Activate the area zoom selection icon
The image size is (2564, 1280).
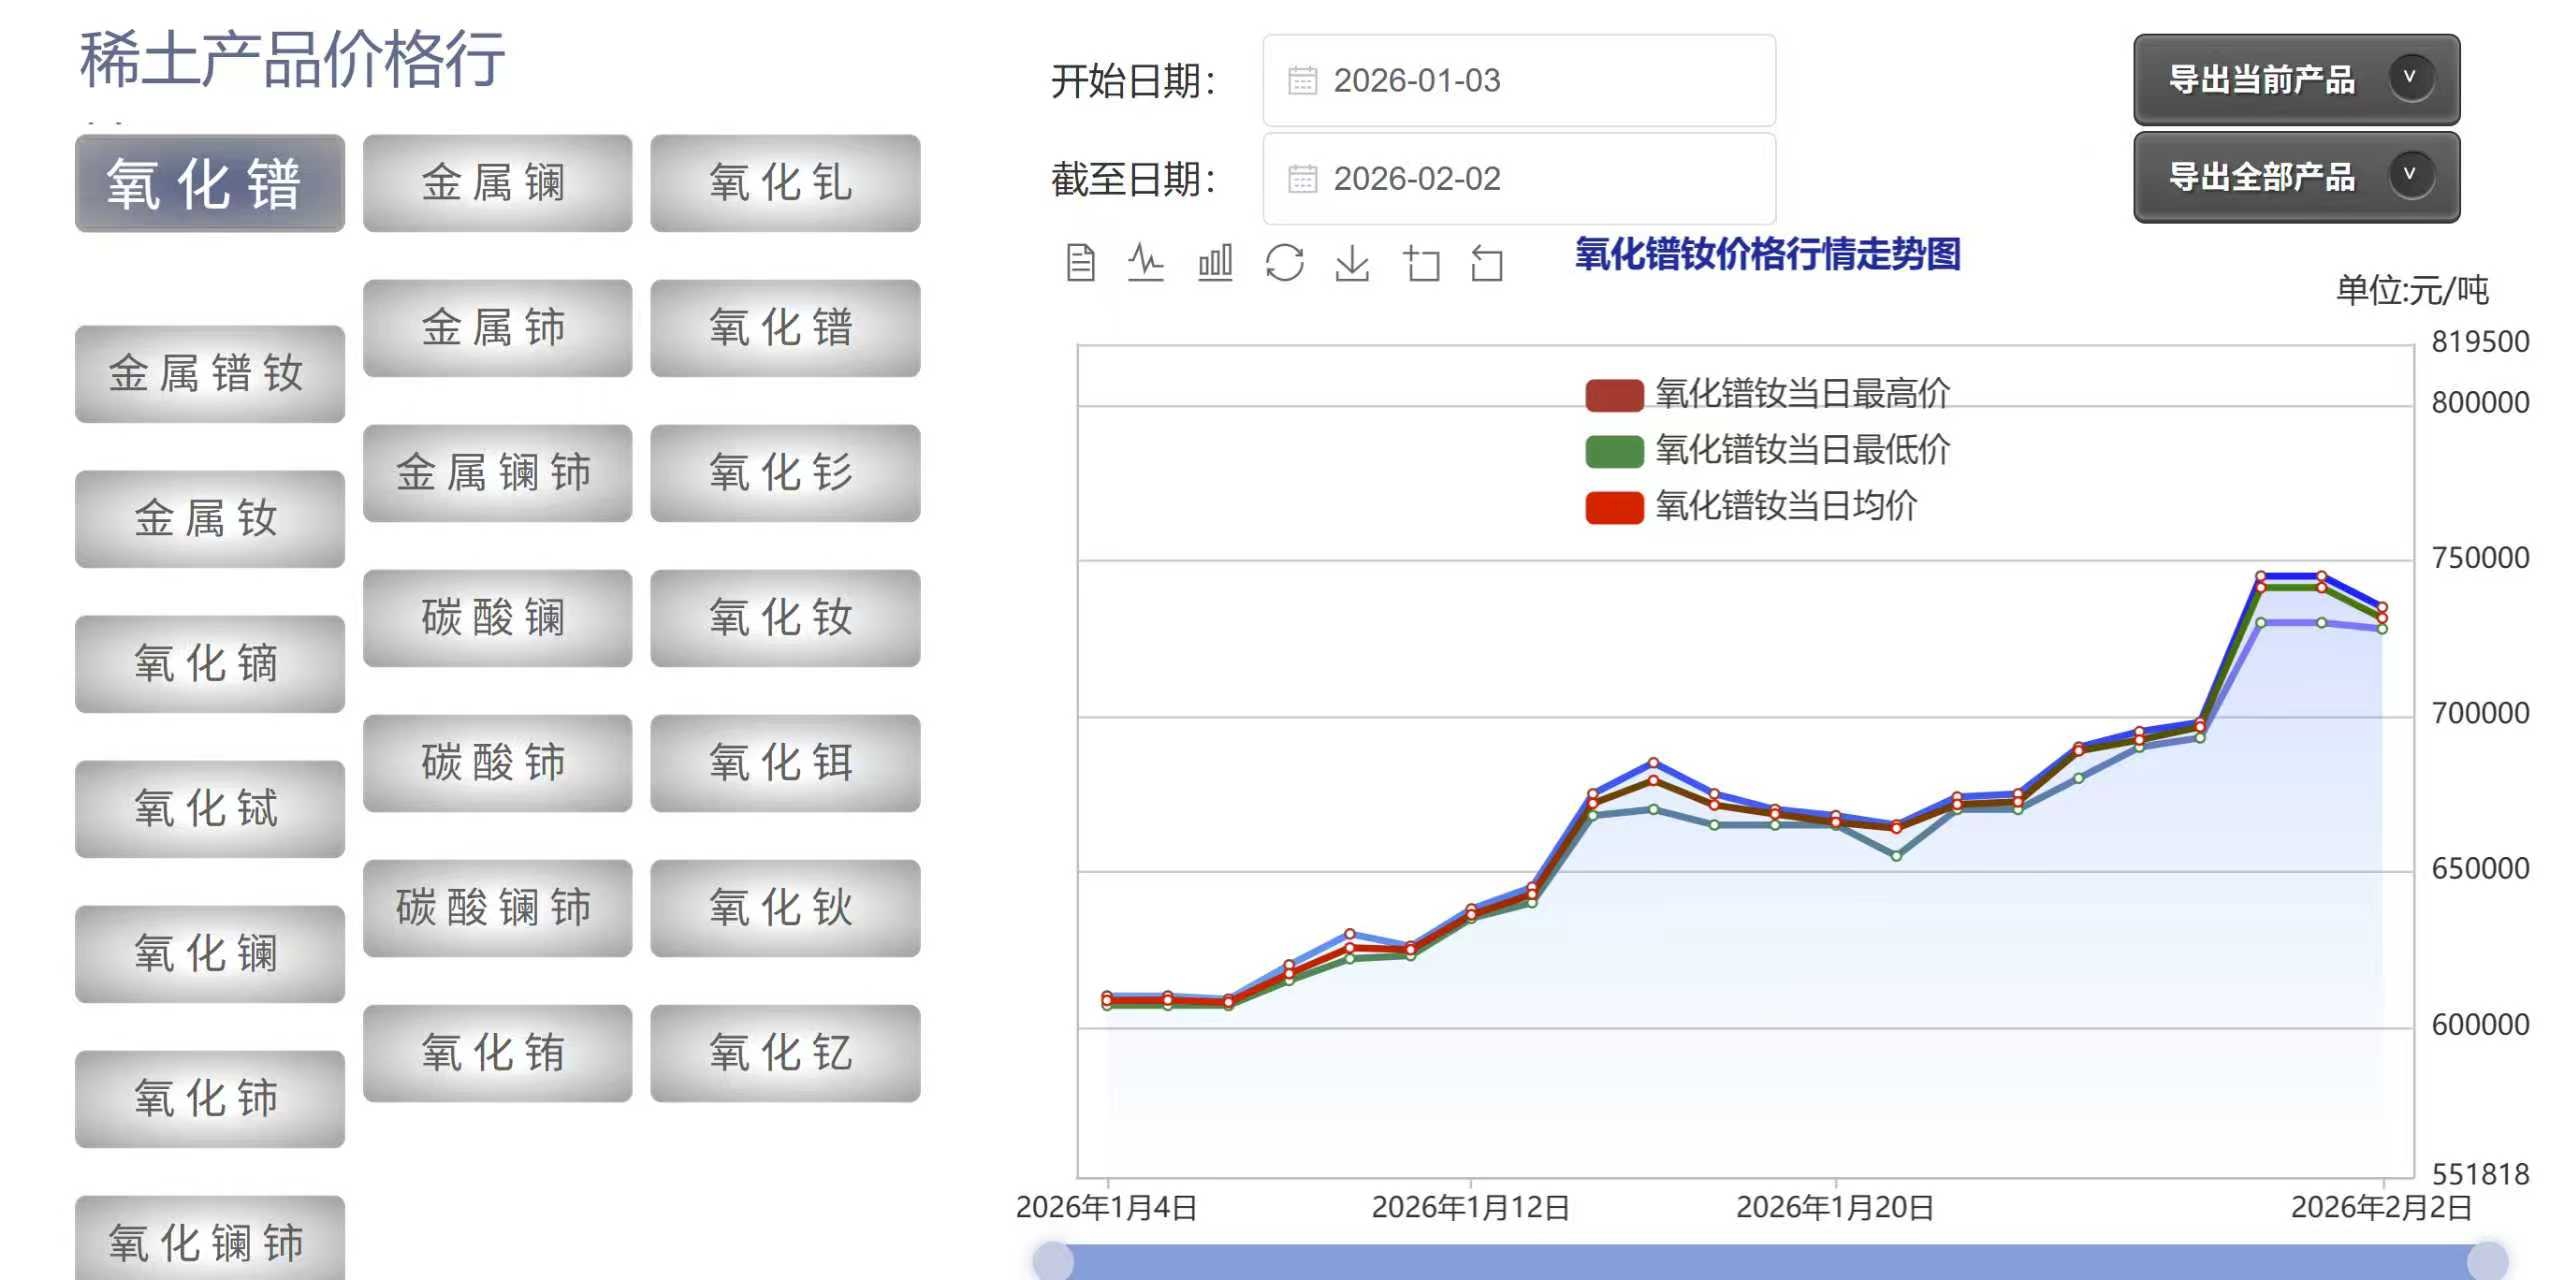point(1421,264)
